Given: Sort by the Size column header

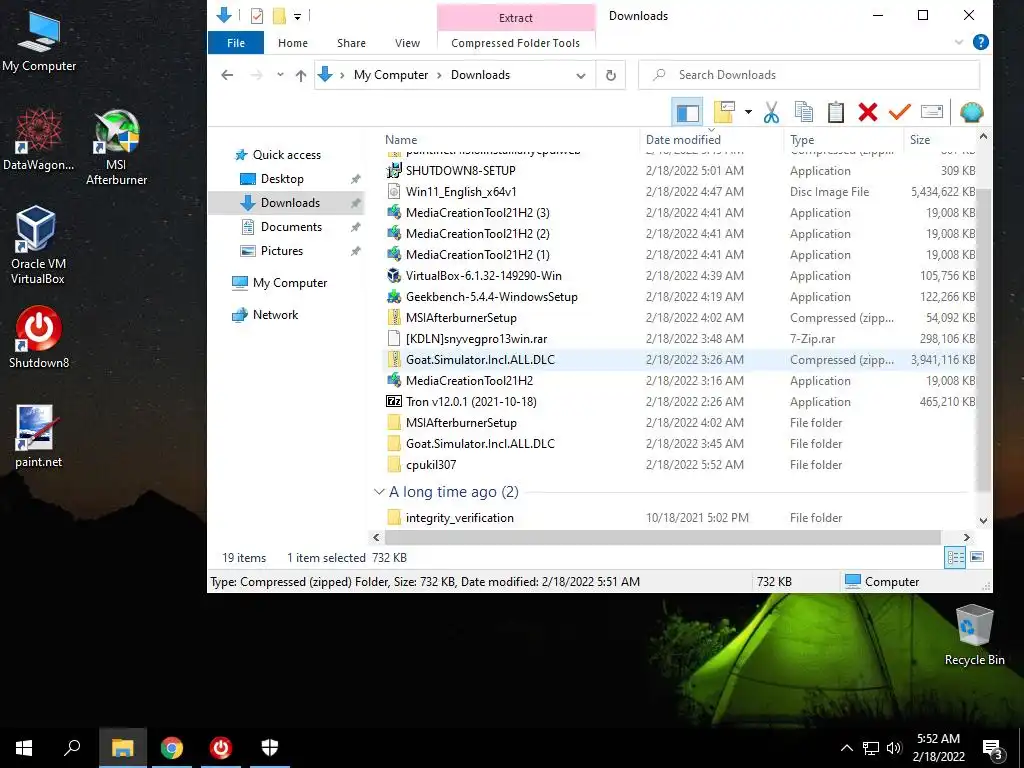Looking at the screenshot, I should click(x=920, y=140).
